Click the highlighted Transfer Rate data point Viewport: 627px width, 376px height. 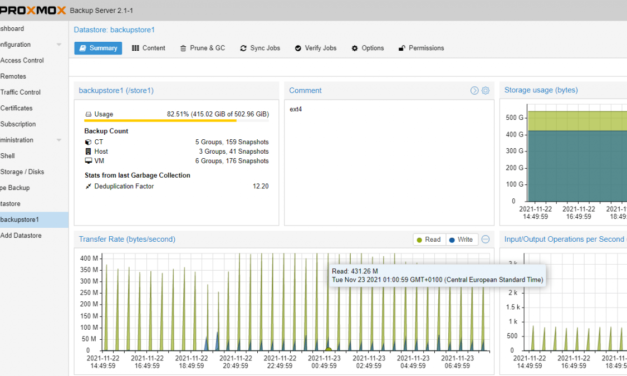tap(328, 350)
